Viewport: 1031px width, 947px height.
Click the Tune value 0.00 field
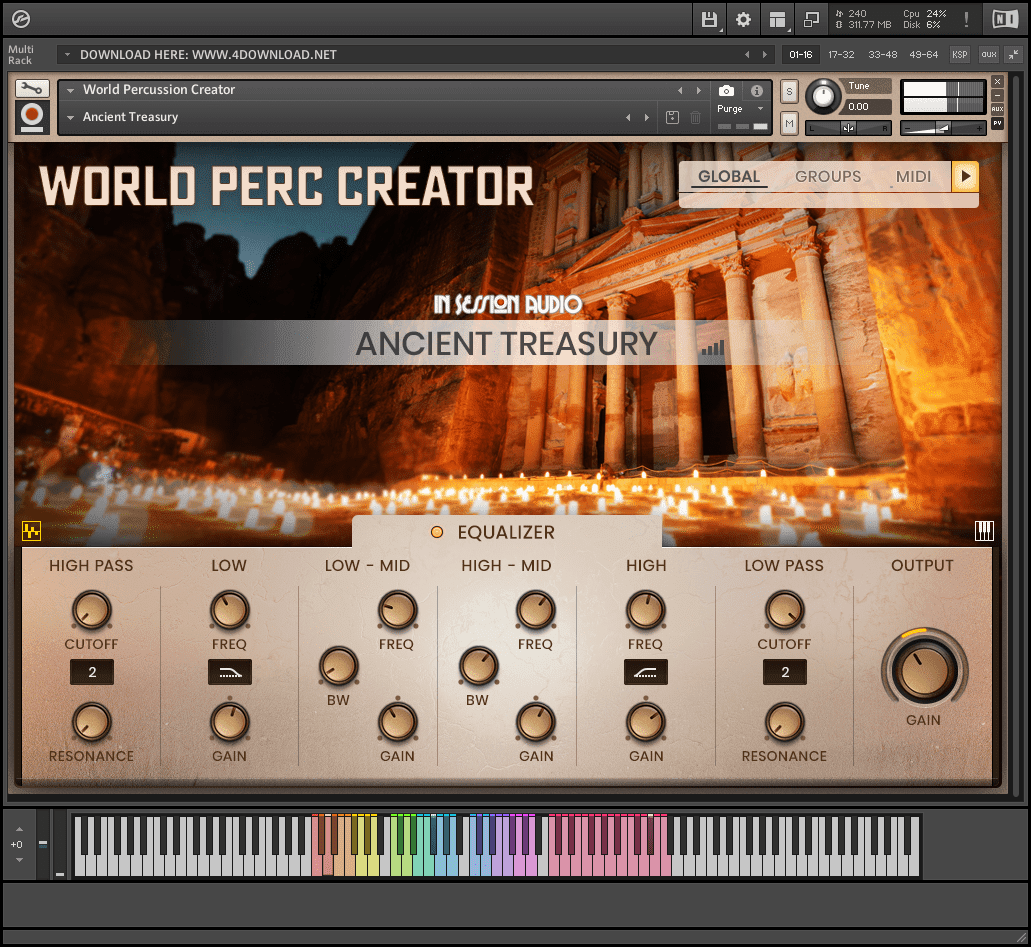(868, 107)
